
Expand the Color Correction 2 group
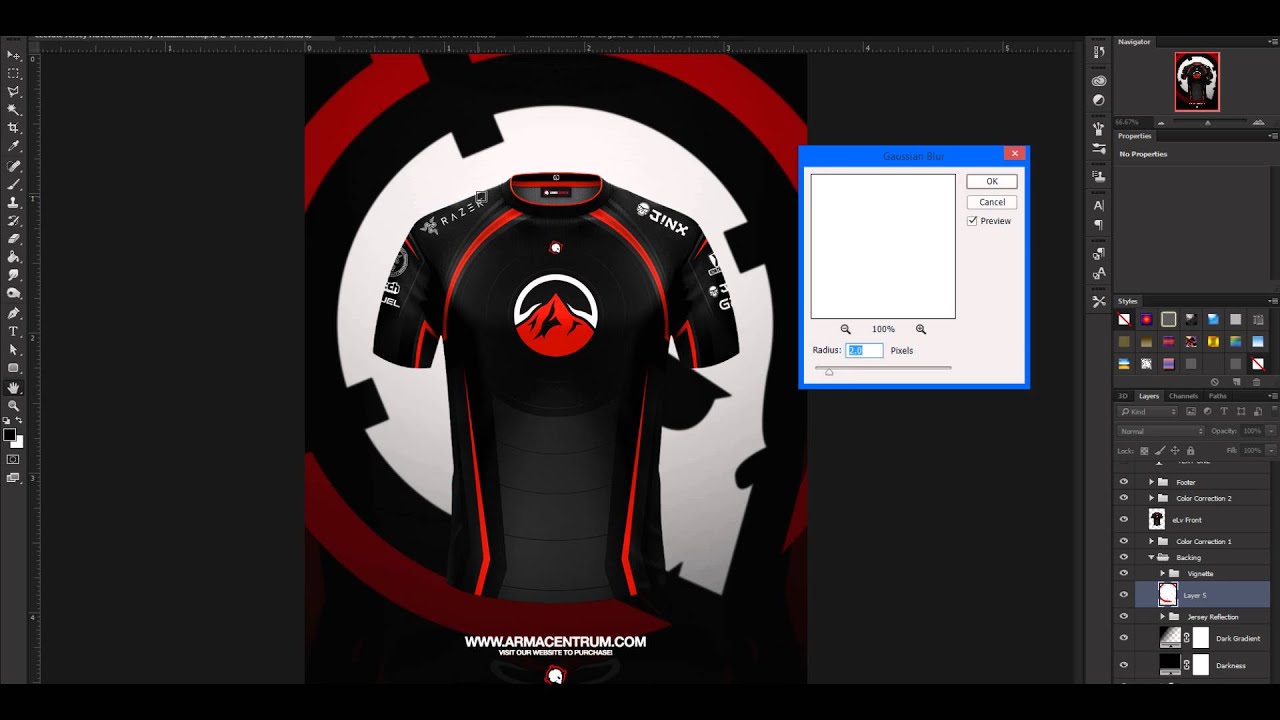pyautogui.click(x=1151, y=498)
